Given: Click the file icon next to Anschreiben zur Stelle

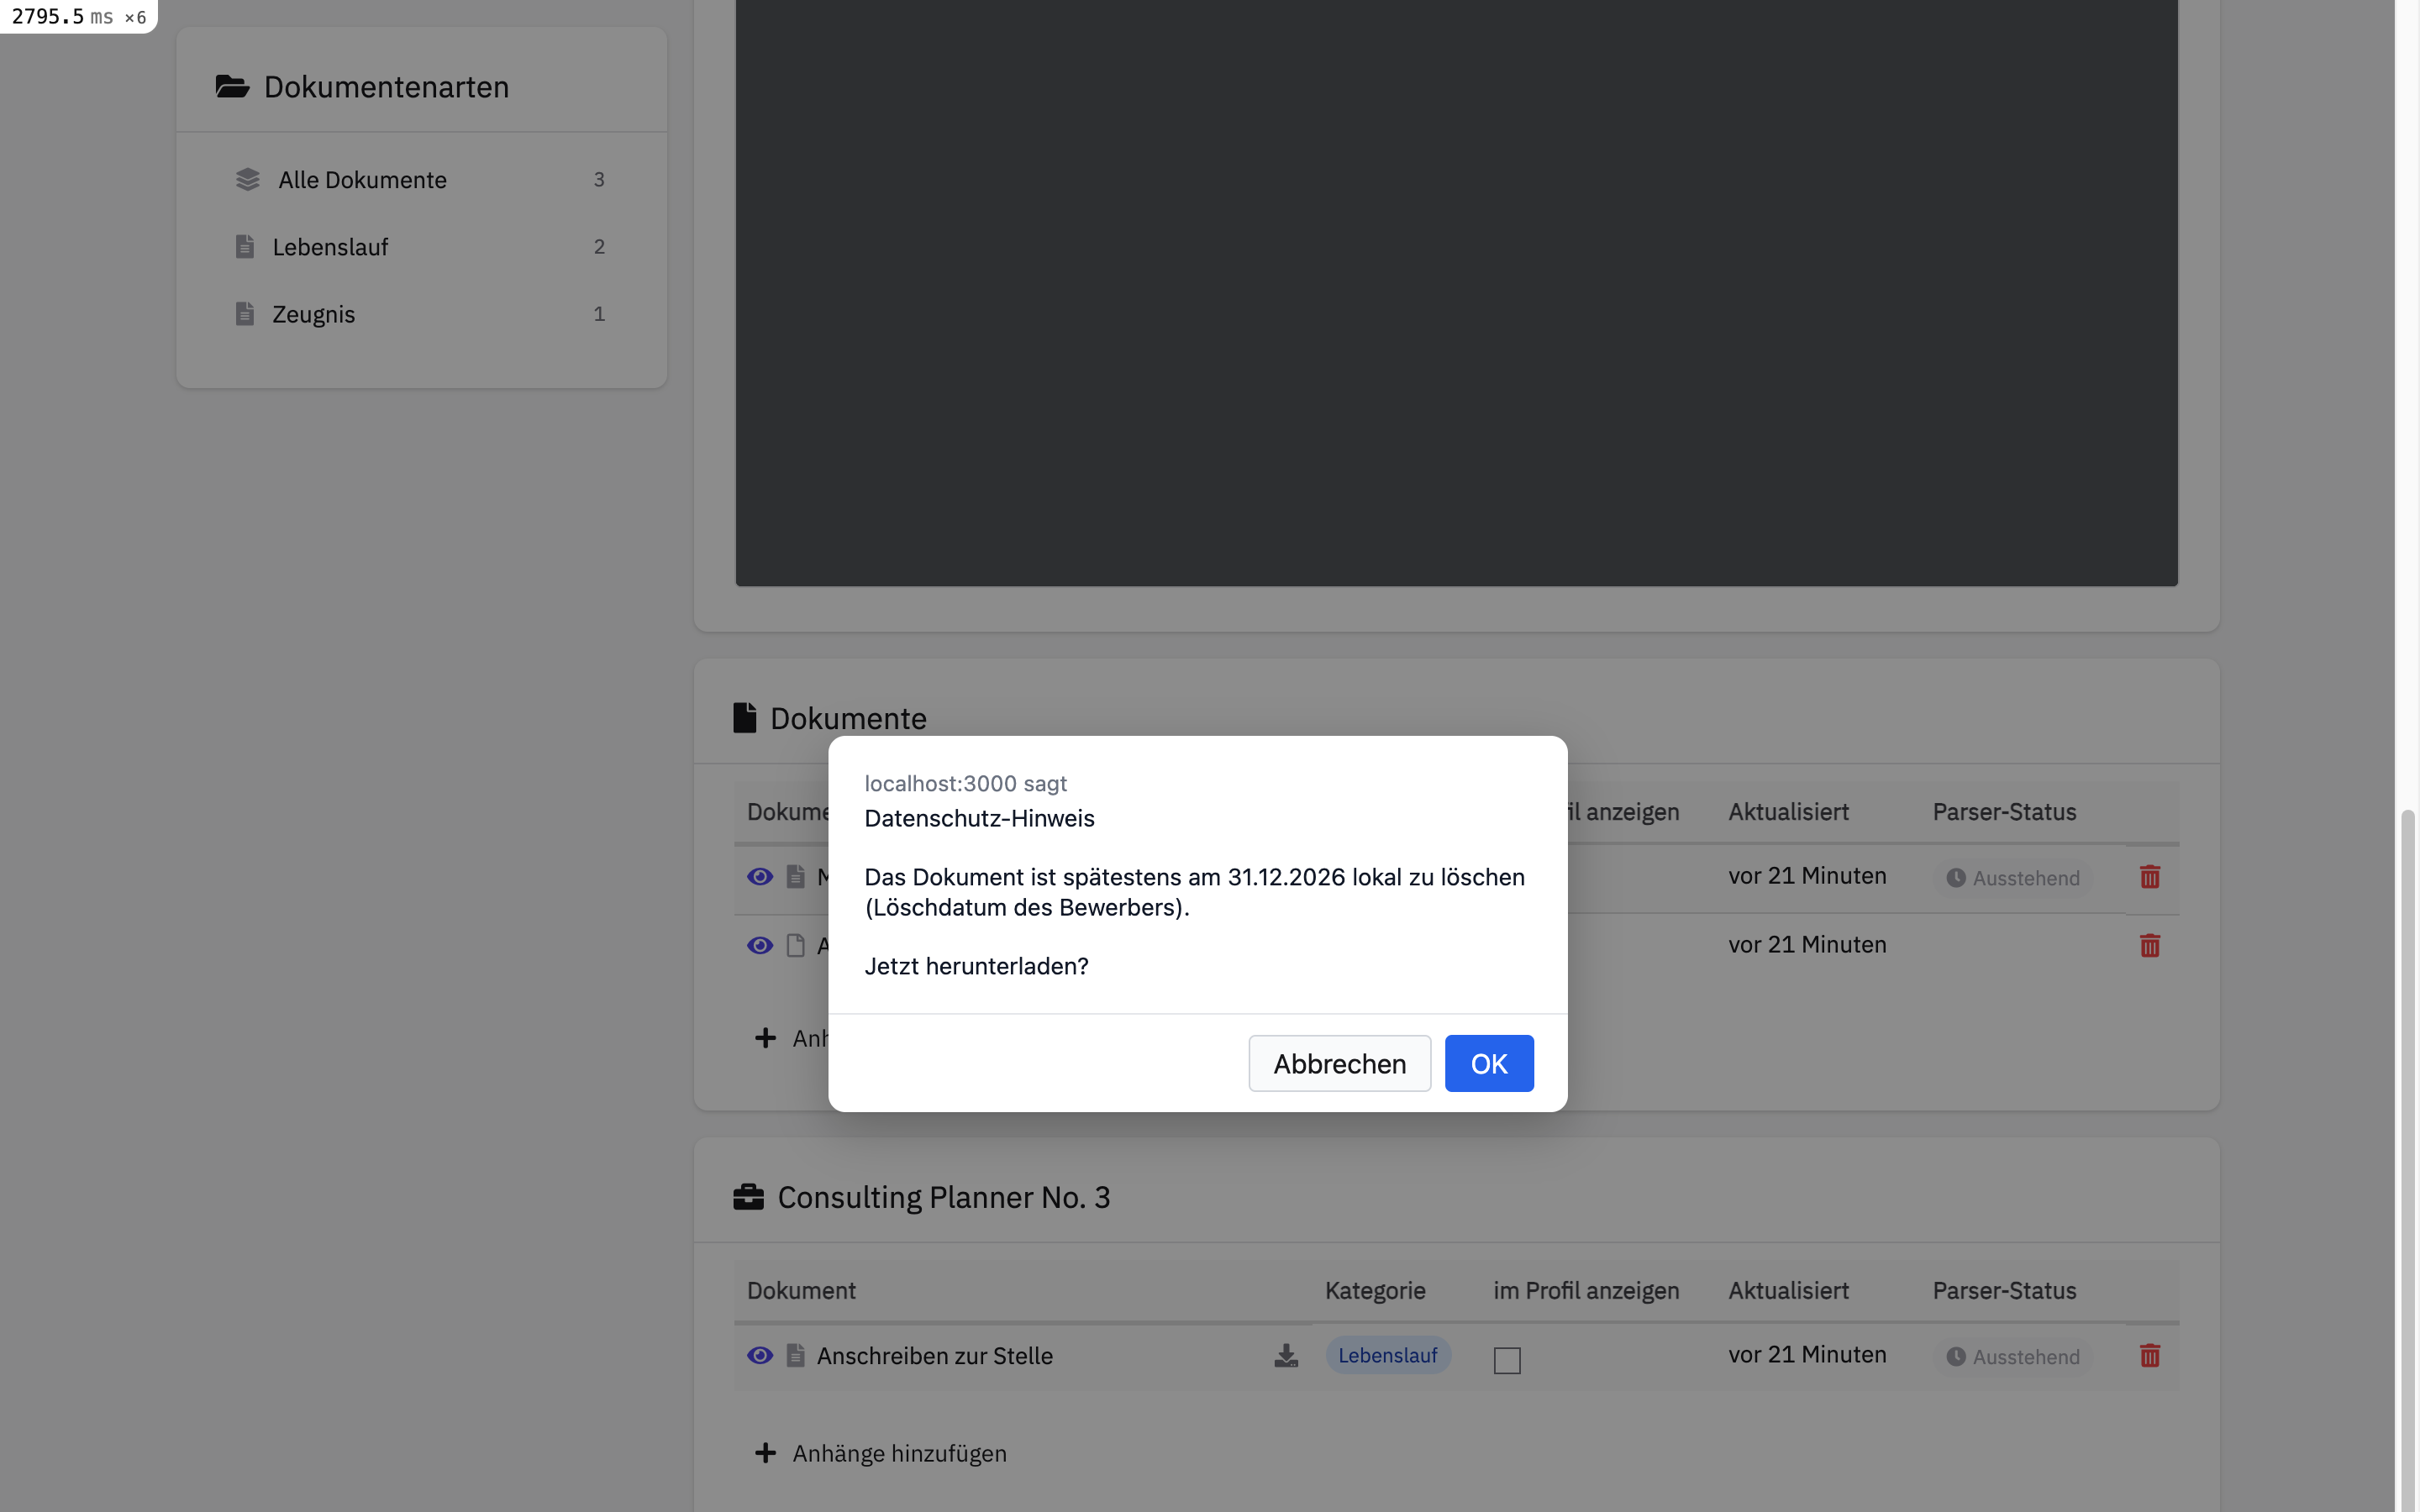Looking at the screenshot, I should [796, 1355].
